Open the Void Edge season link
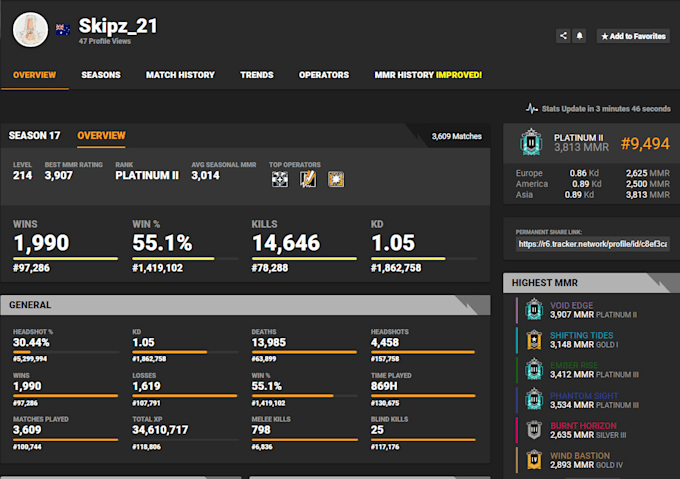 coord(571,305)
